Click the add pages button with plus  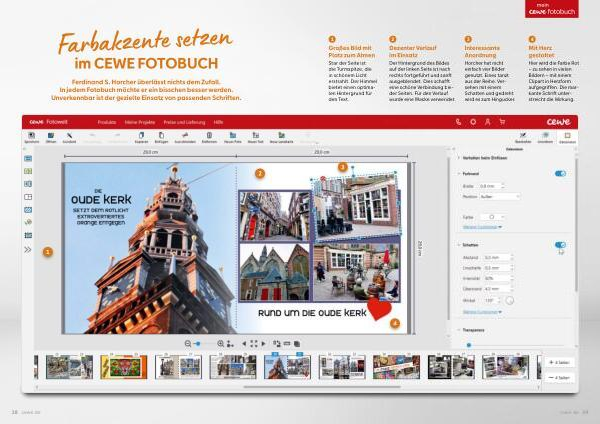[x=559, y=362]
